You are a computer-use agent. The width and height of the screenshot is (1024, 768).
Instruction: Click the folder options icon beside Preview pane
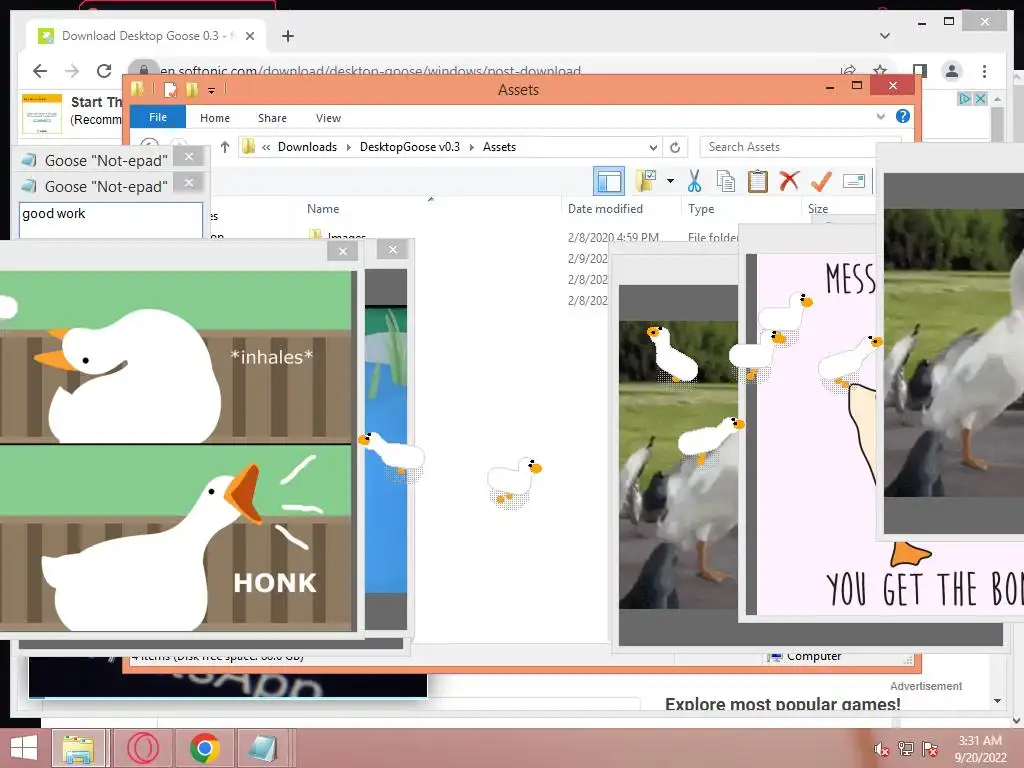pos(646,181)
